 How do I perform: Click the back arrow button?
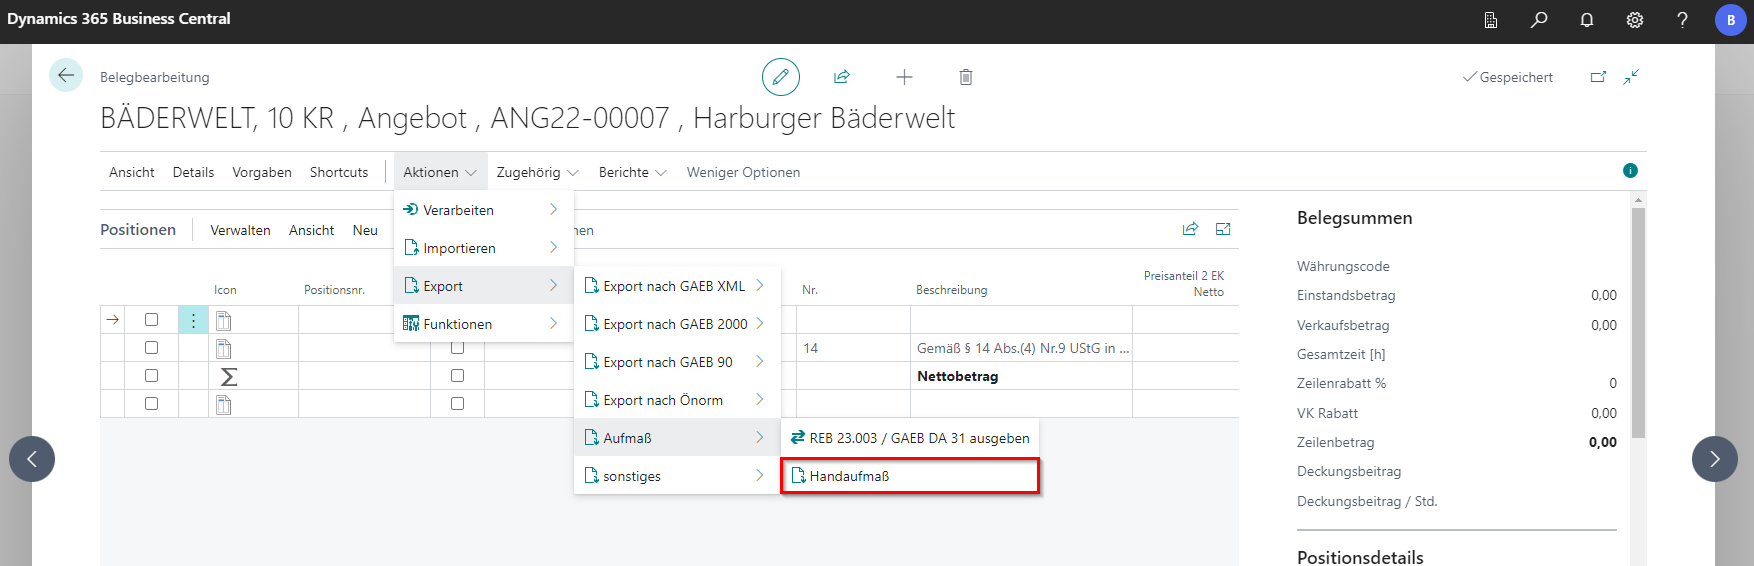66,75
